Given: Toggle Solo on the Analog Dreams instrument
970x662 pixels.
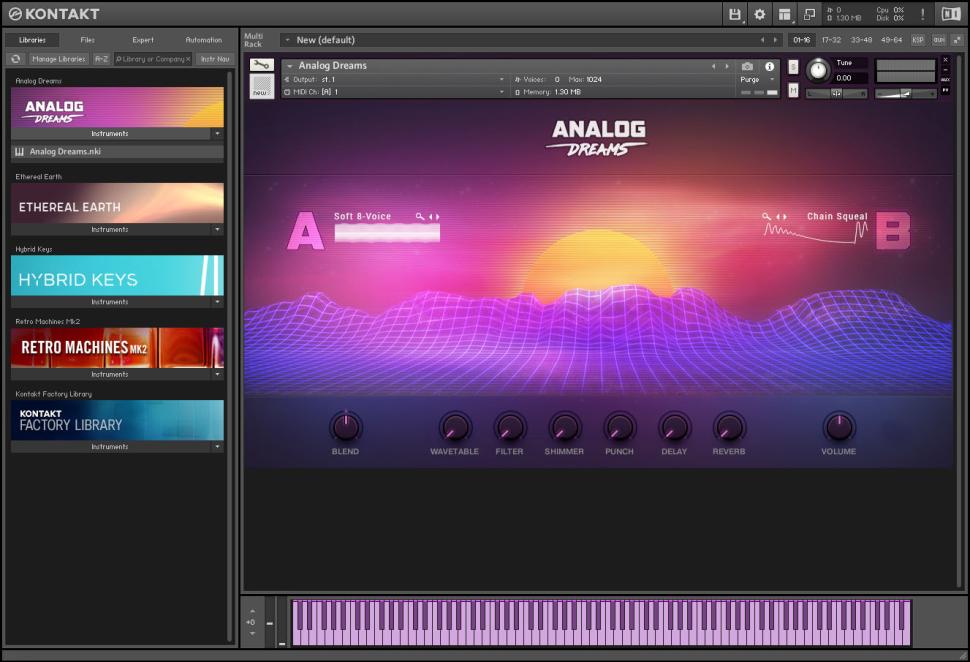Looking at the screenshot, I should 792,67.
